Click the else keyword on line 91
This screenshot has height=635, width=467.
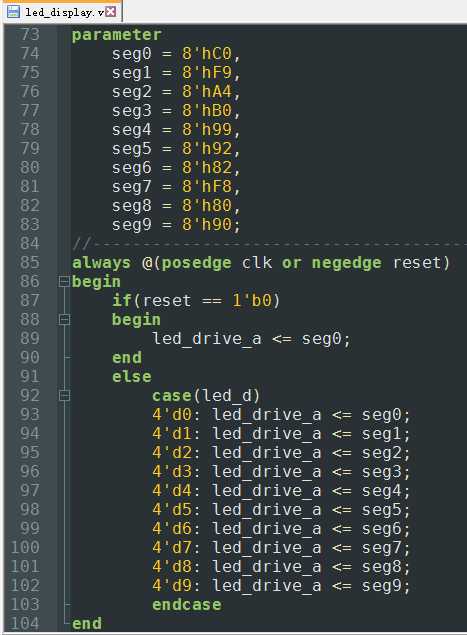pos(132,377)
